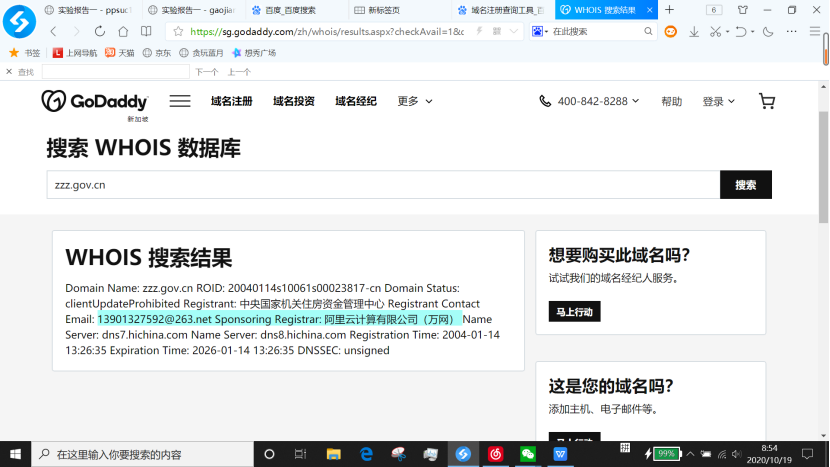Open Task View on taskbar

pyautogui.click(x=301, y=454)
